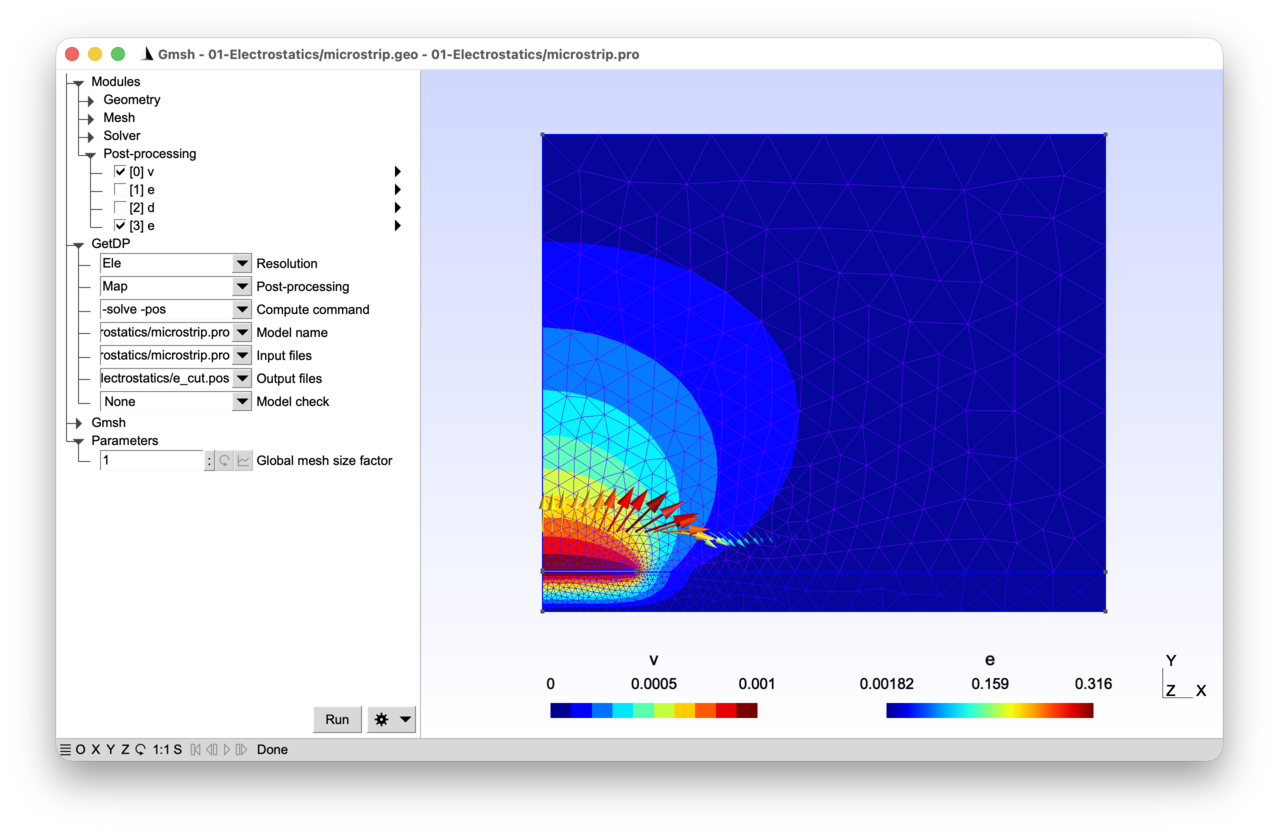This screenshot has height=835, width=1279.
Task: Collapse the GetDP section
Action: (x=78, y=245)
